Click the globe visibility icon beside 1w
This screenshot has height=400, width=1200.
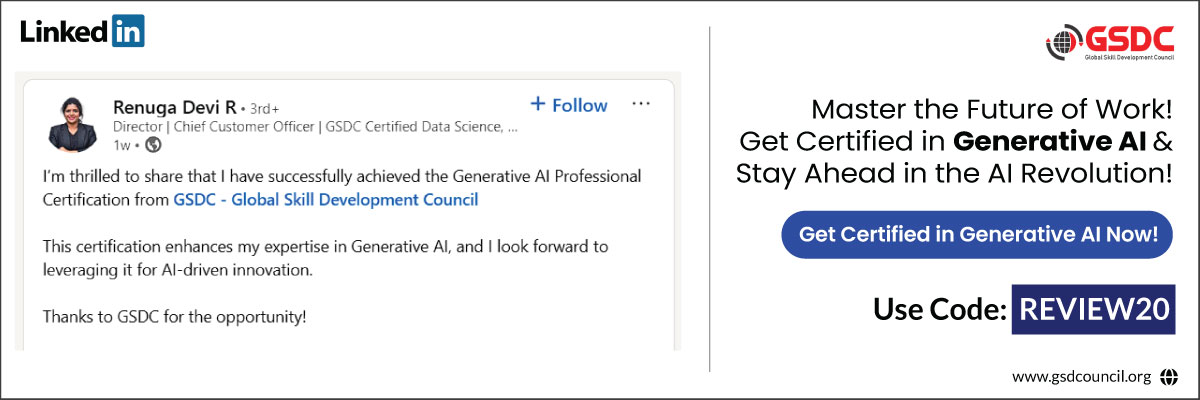point(153,145)
